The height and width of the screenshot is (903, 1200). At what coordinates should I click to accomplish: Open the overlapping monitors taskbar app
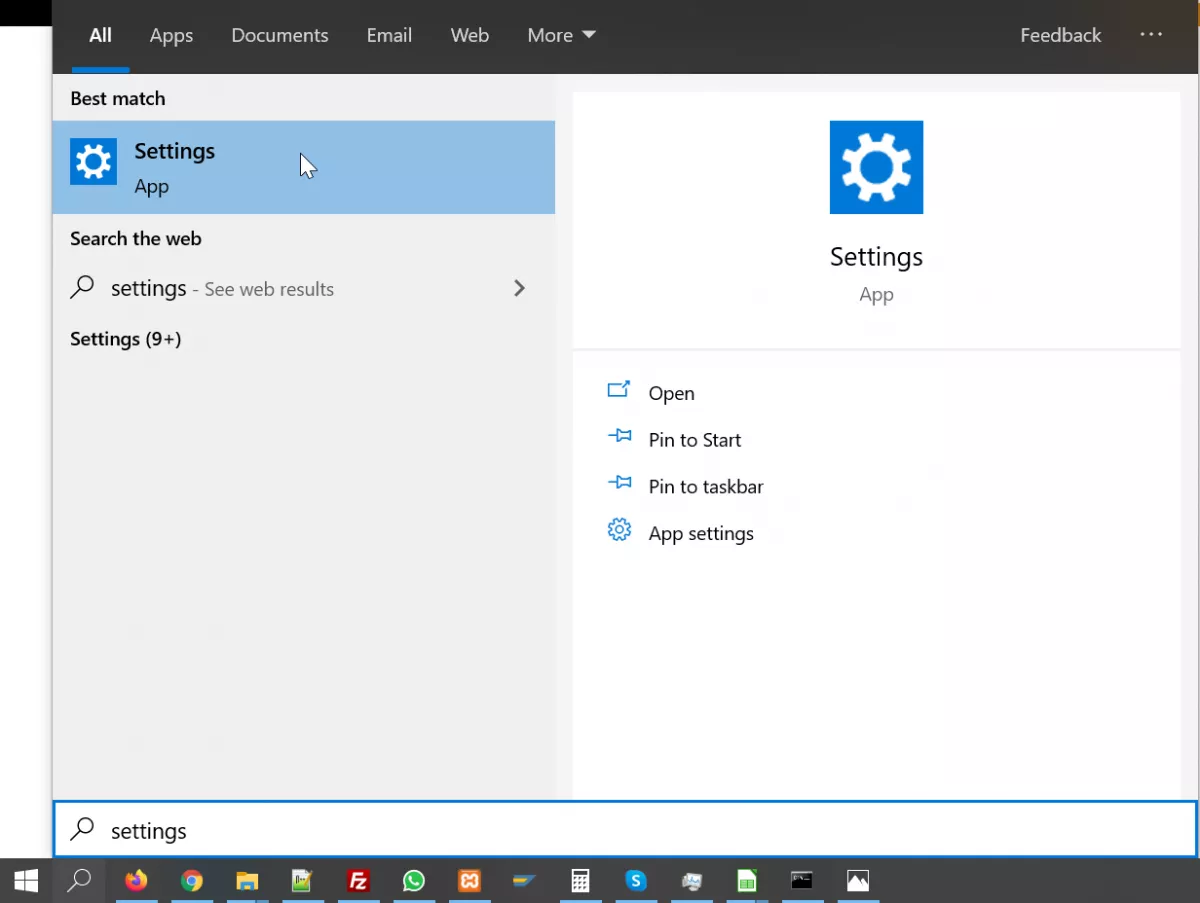691,881
